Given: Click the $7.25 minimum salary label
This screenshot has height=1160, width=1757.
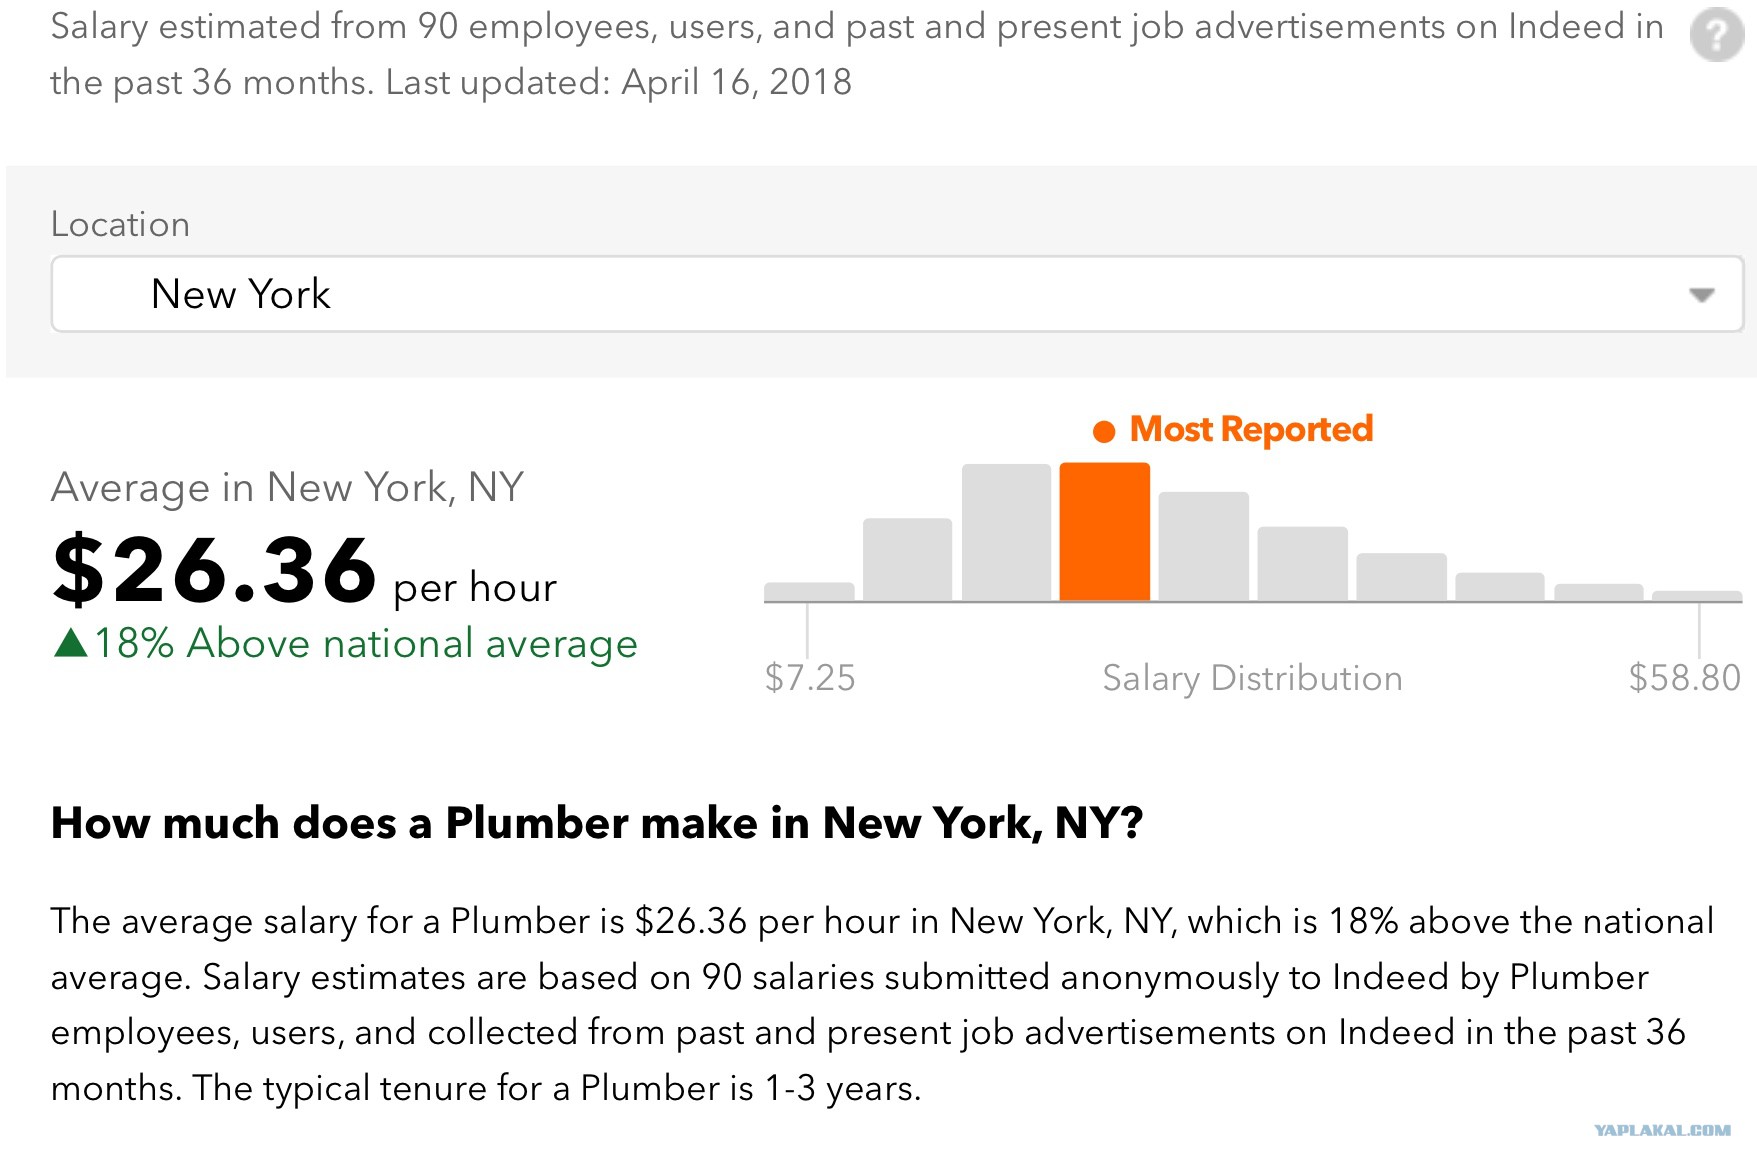Looking at the screenshot, I should point(810,678).
